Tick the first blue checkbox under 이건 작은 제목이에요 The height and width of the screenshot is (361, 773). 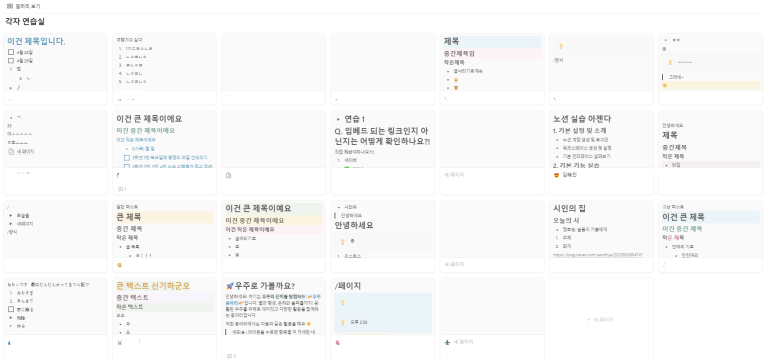[127, 158]
